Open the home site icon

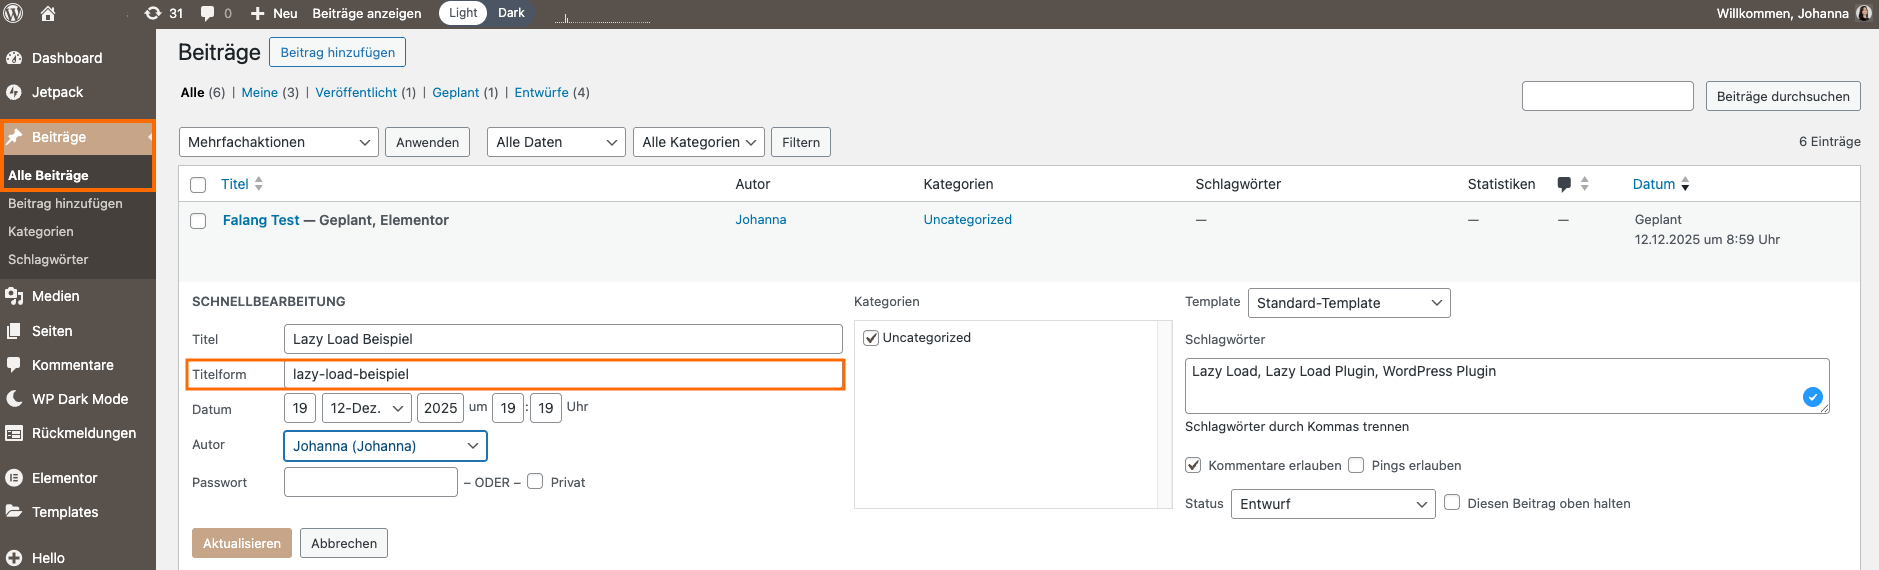click(x=48, y=13)
